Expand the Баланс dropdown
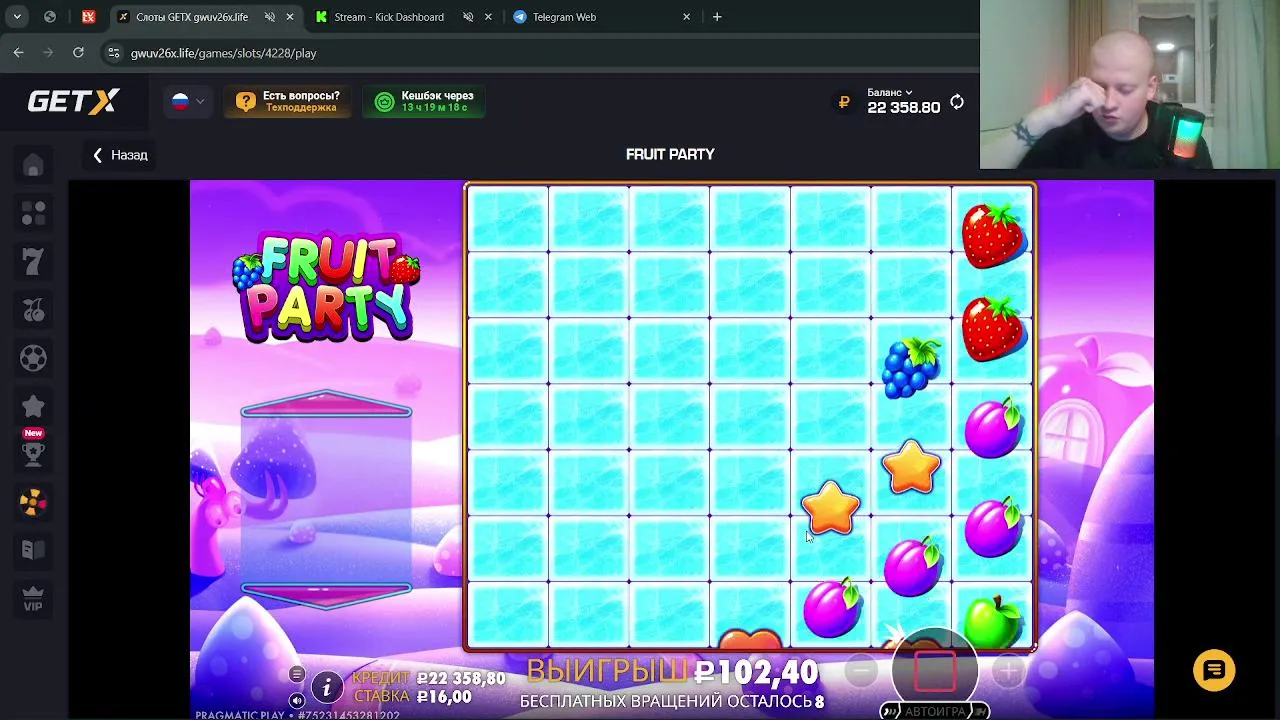This screenshot has width=1280, height=720. click(x=890, y=92)
